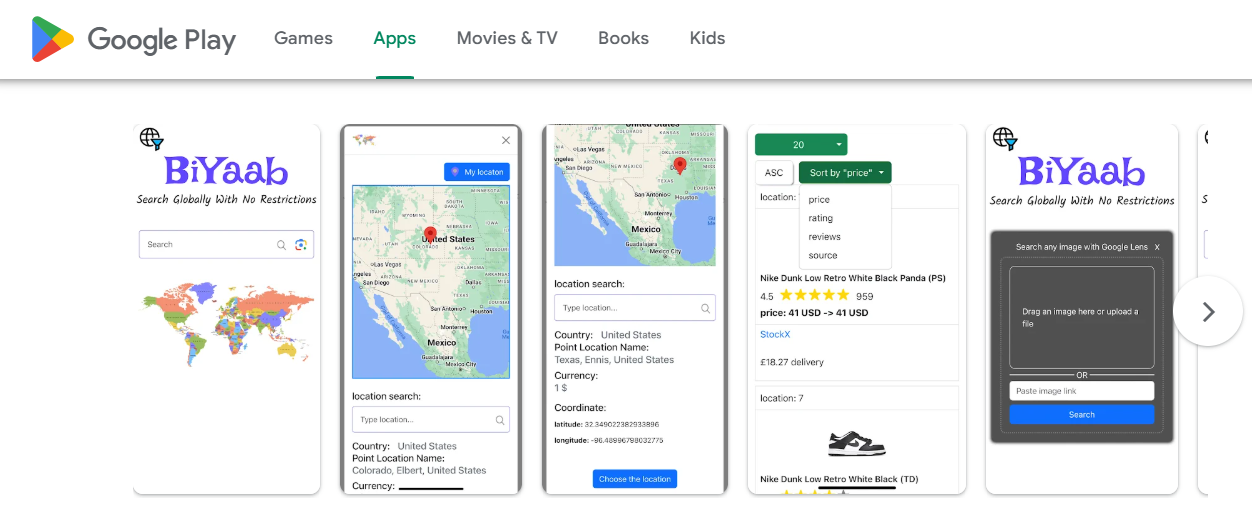Click the Google Lens icon in search bar

pos(301,244)
